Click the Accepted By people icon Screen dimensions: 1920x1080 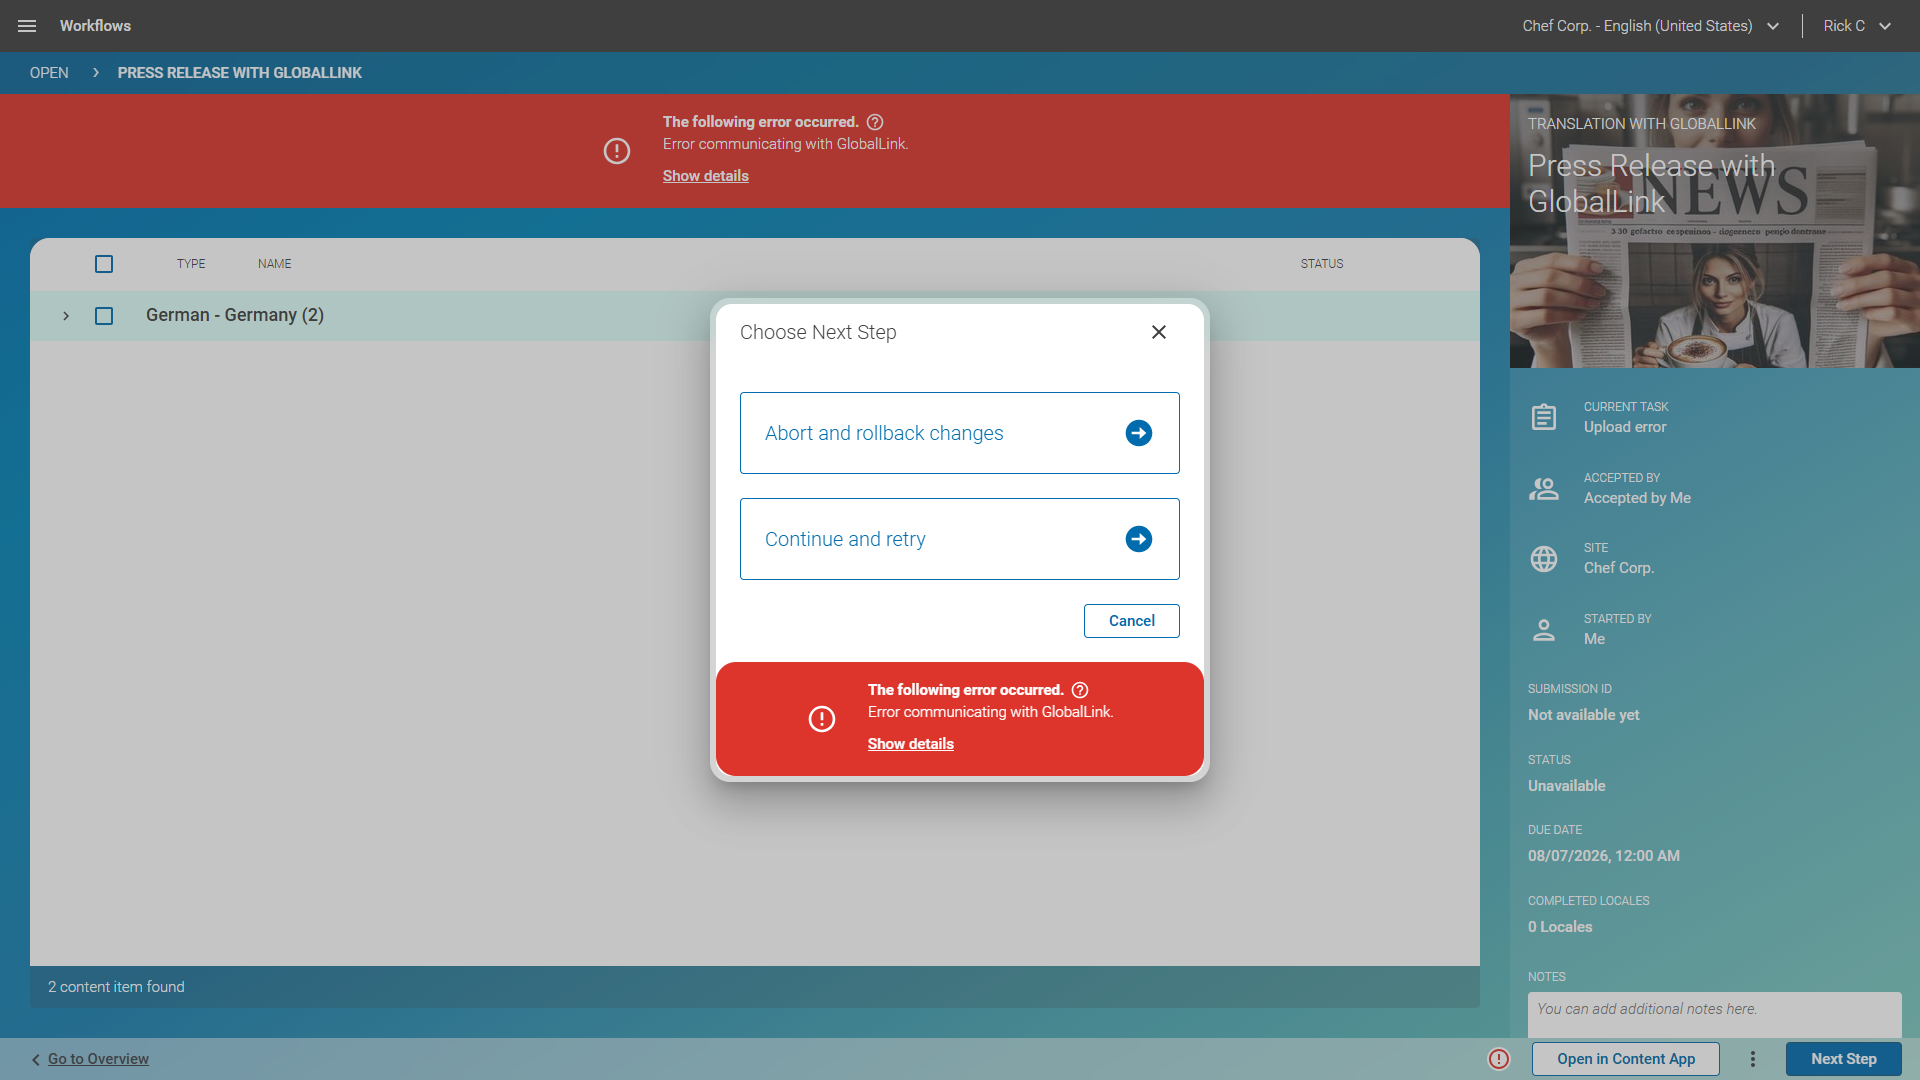click(x=1544, y=488)
